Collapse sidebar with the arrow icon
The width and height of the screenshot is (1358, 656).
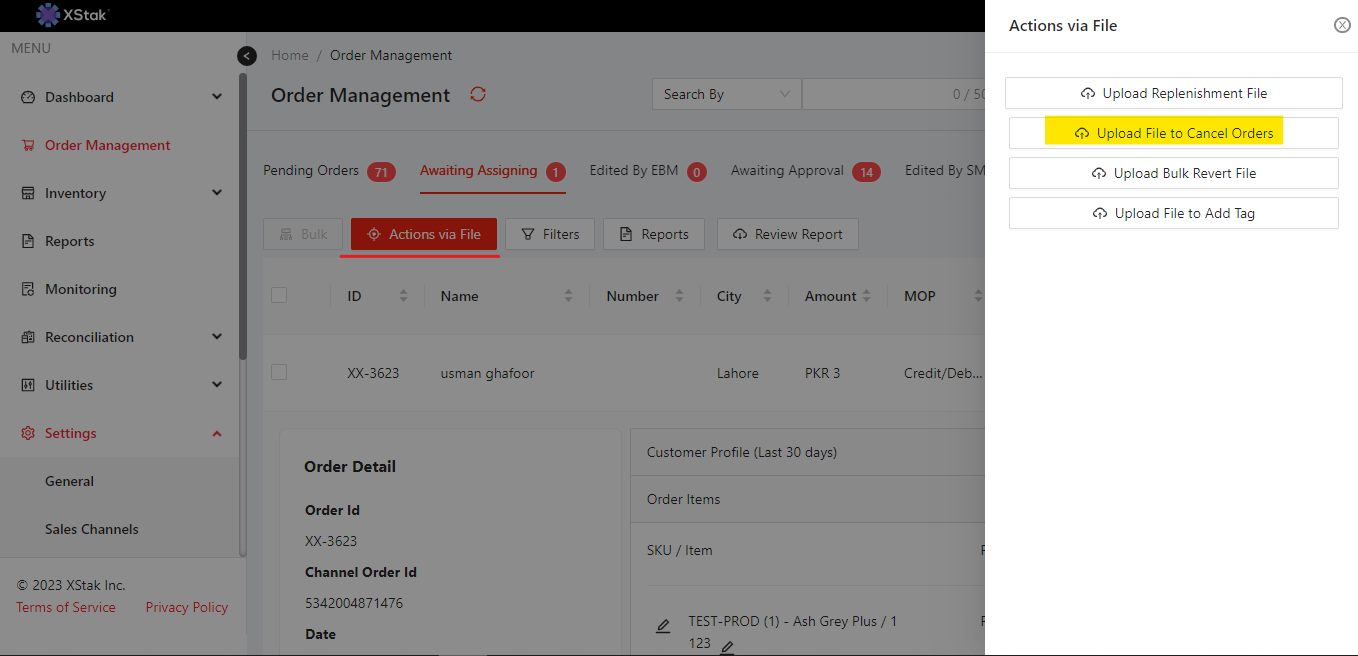(x=247, y=56)
